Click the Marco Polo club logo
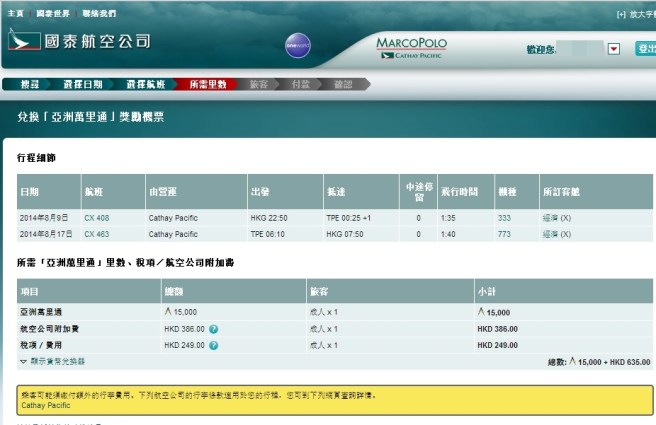Image resolution: width=656 pixels, height=425 pixels. 411,48
